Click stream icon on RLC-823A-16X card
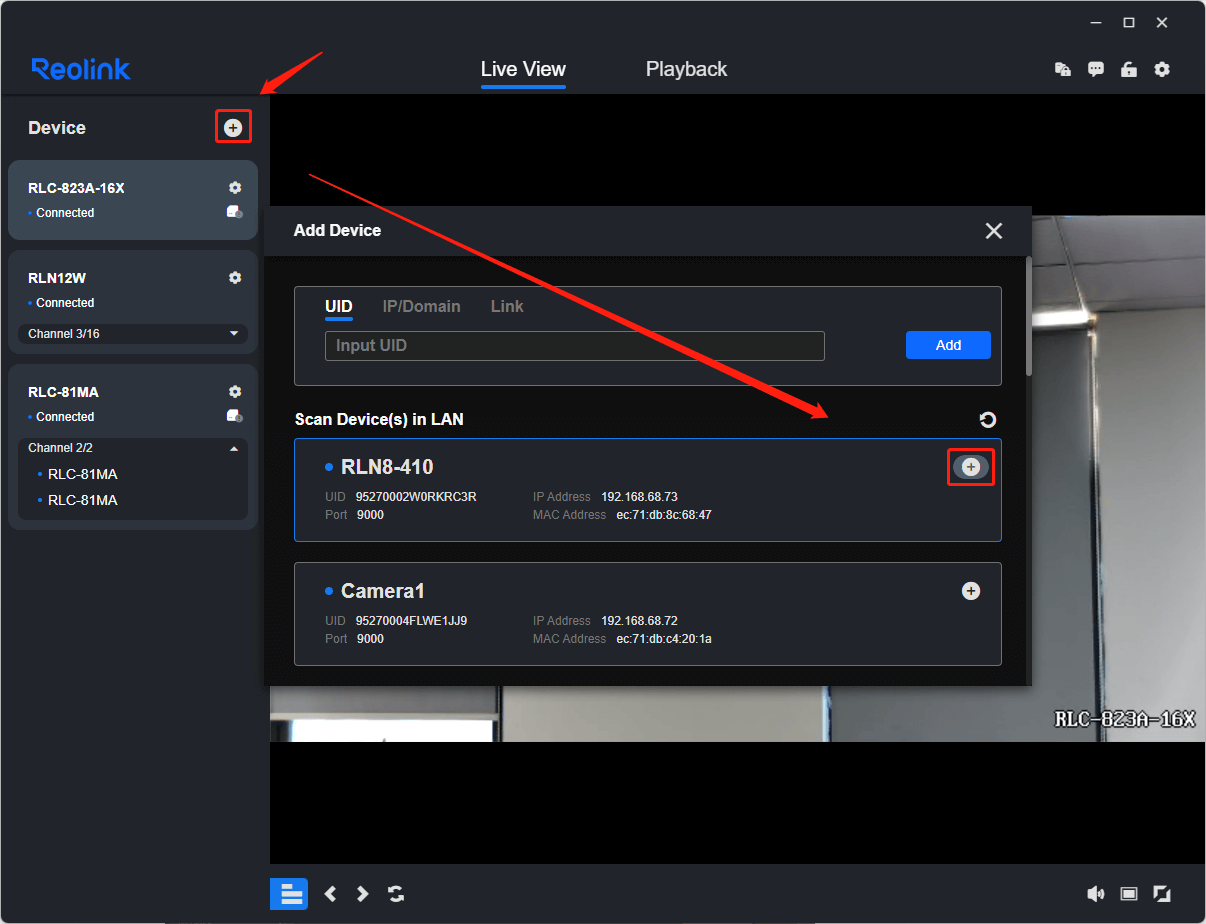 click(x=235, y=212)
